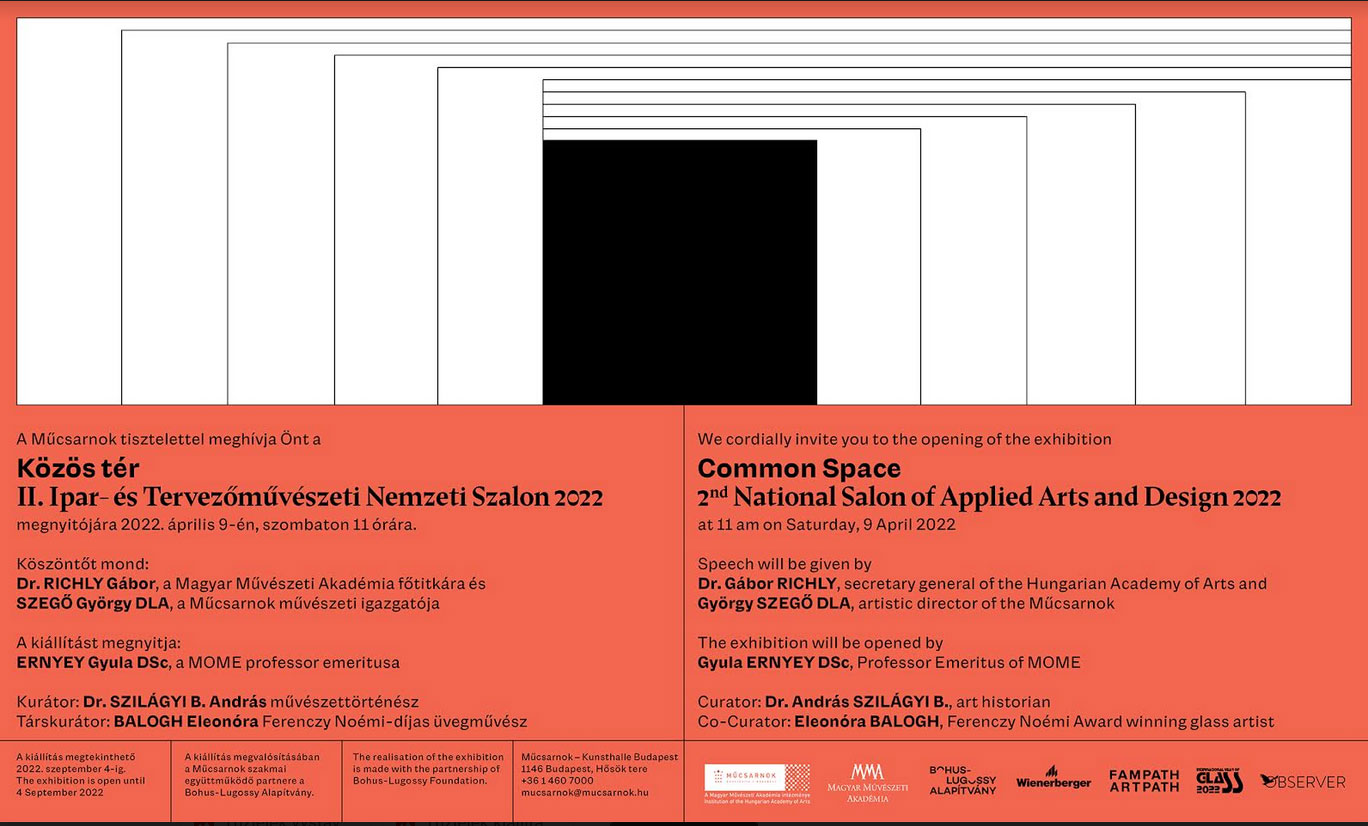Click the Wienerberger logo
The height and width of the screenshot is (826, 1368).
click(x=1053, y=778)
